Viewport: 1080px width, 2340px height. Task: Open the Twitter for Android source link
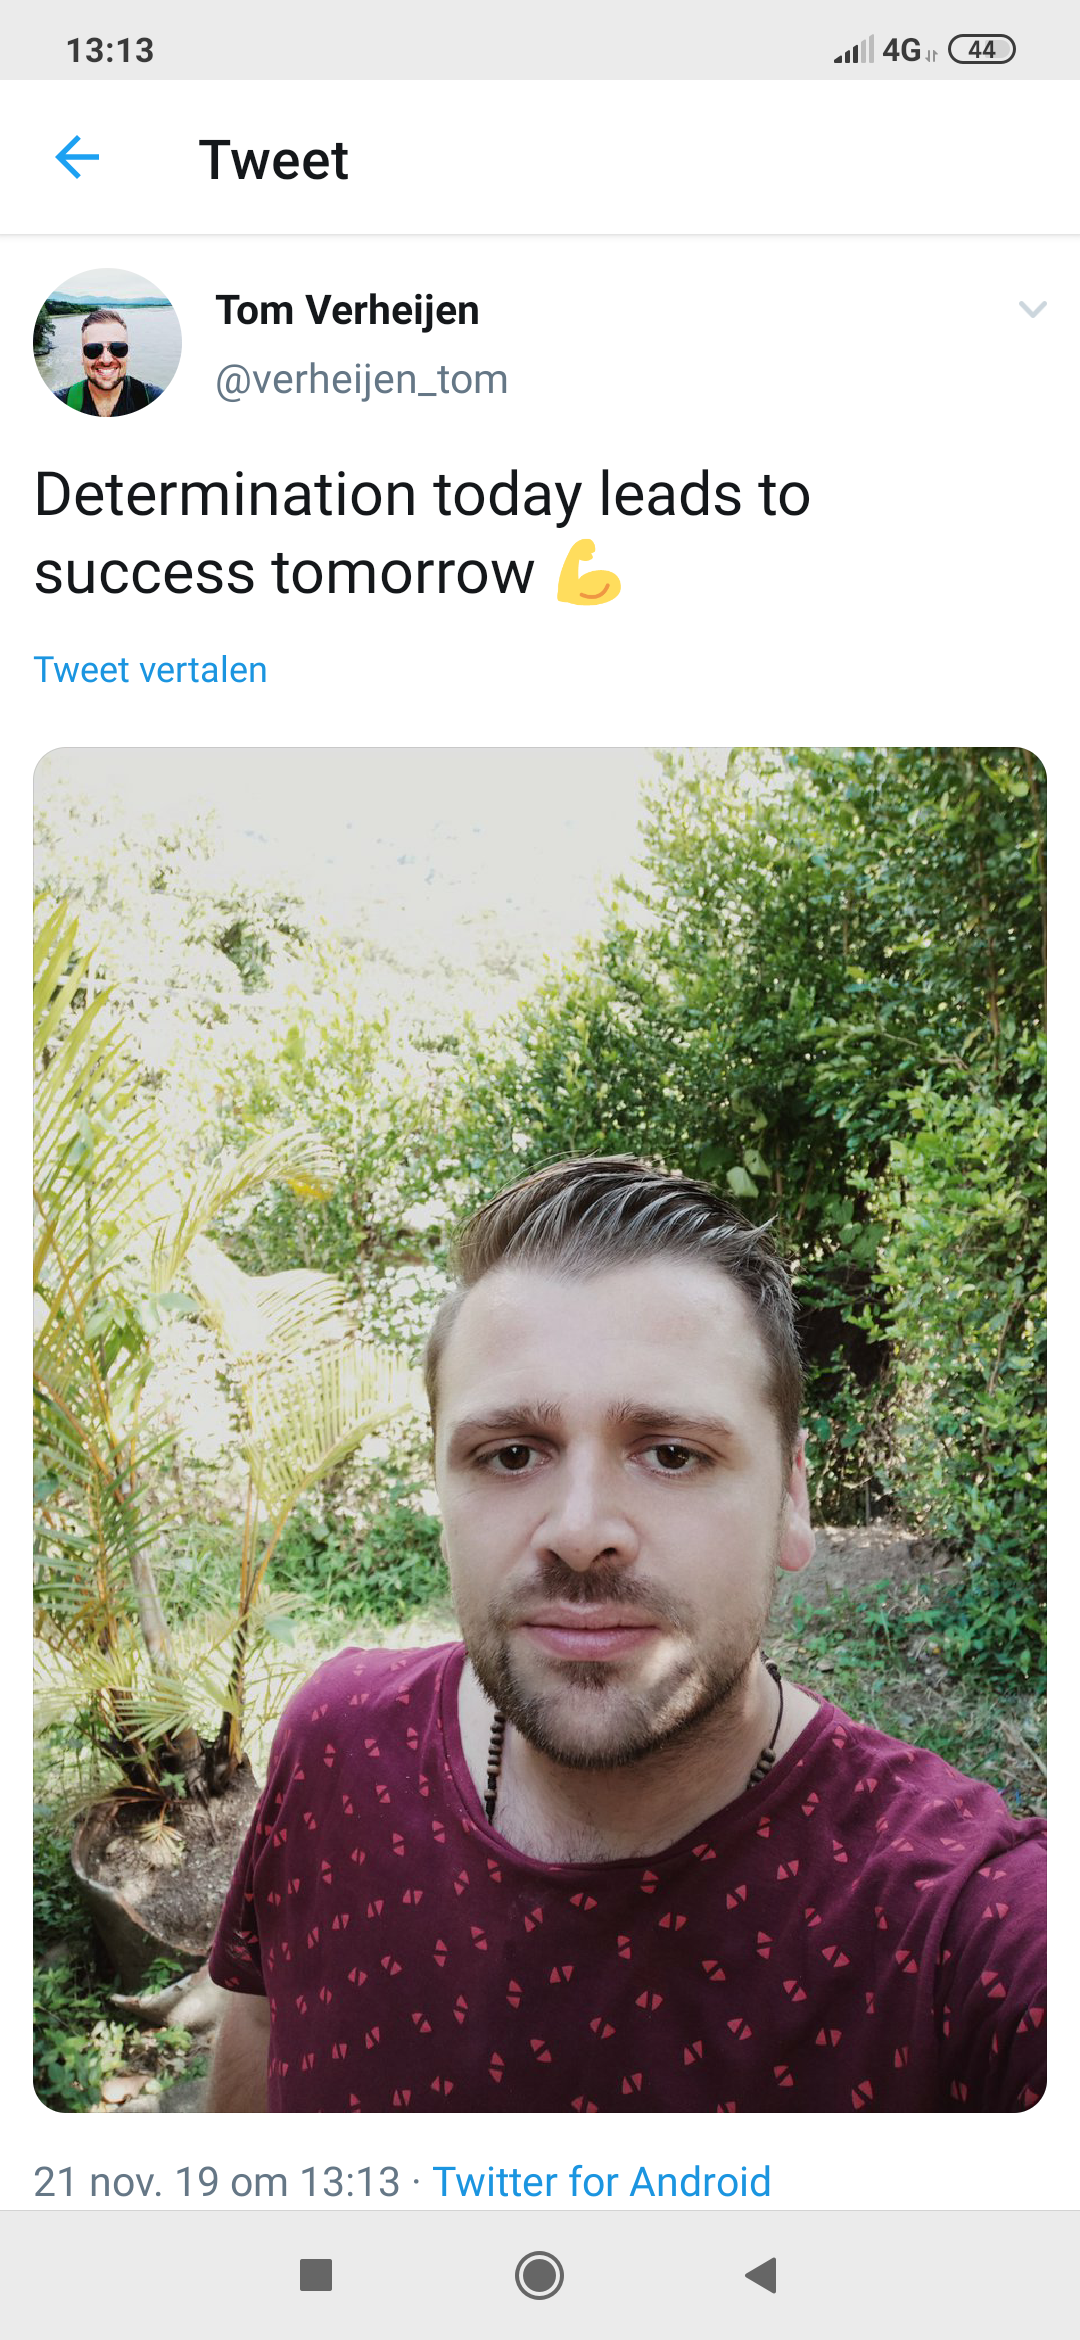point(601,2181)
